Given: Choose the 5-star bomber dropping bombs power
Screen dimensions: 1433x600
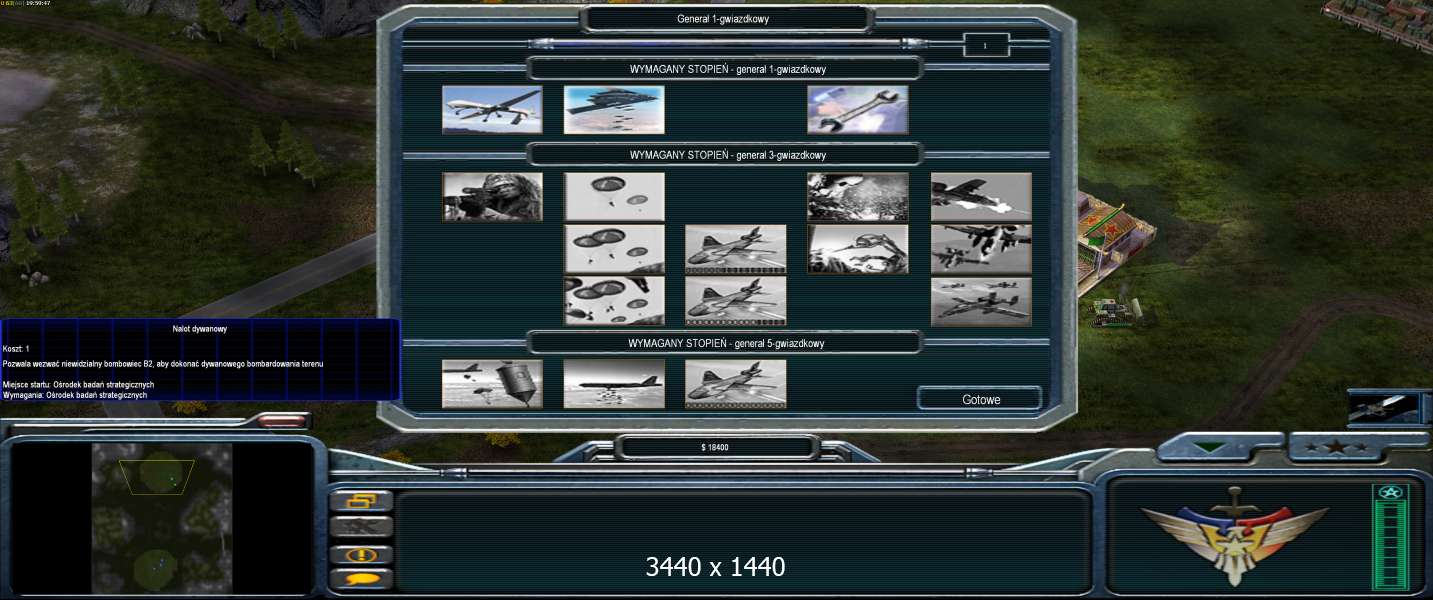Looking at the screenshot, I should click(614, 384).
